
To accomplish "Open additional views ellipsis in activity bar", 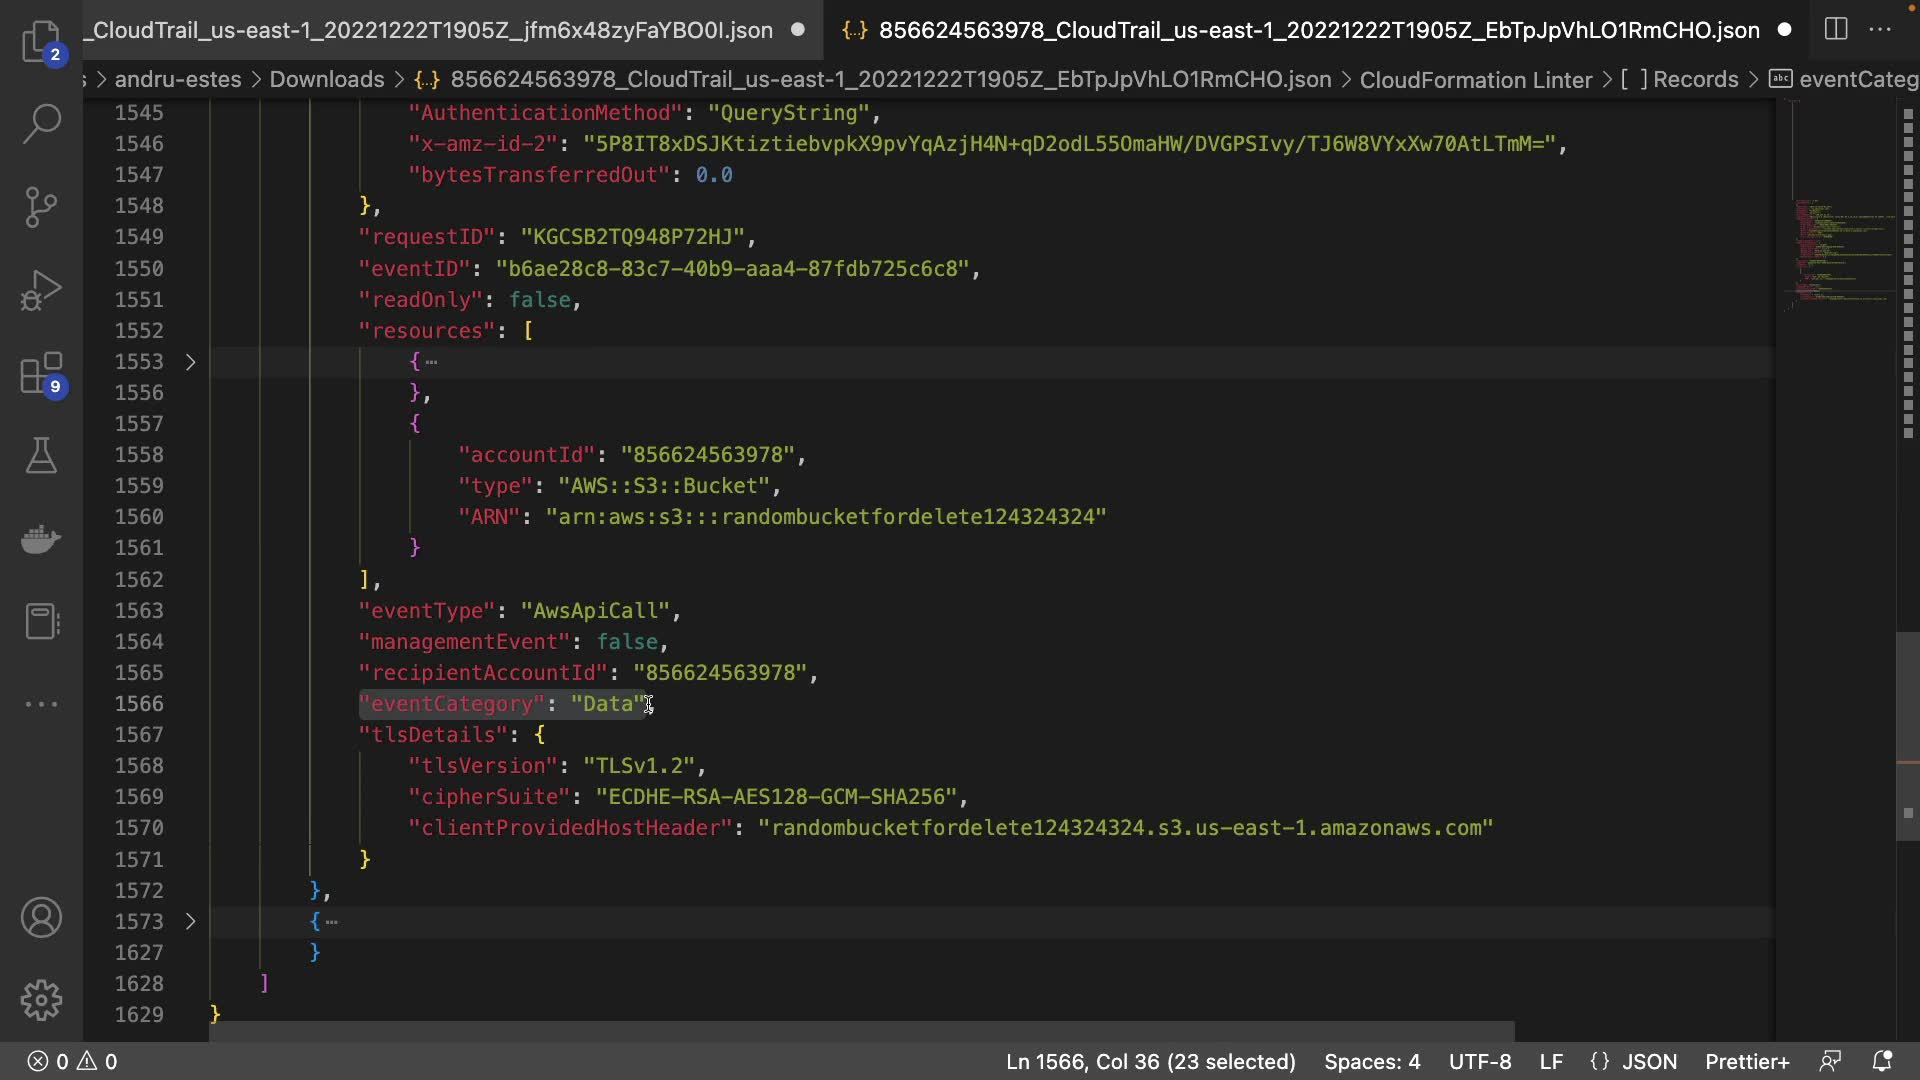I will pyautogui.click(x=41, y=704).
